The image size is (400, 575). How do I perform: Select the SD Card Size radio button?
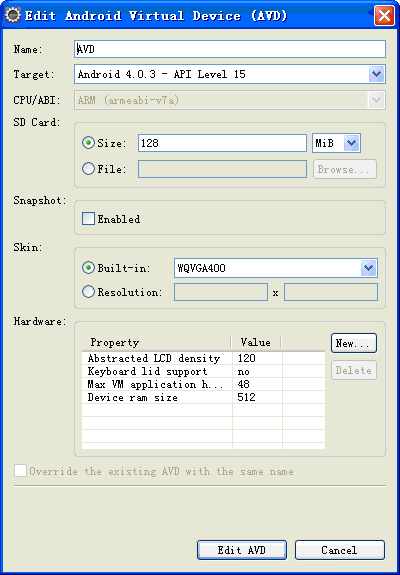[x=88, y=143]
